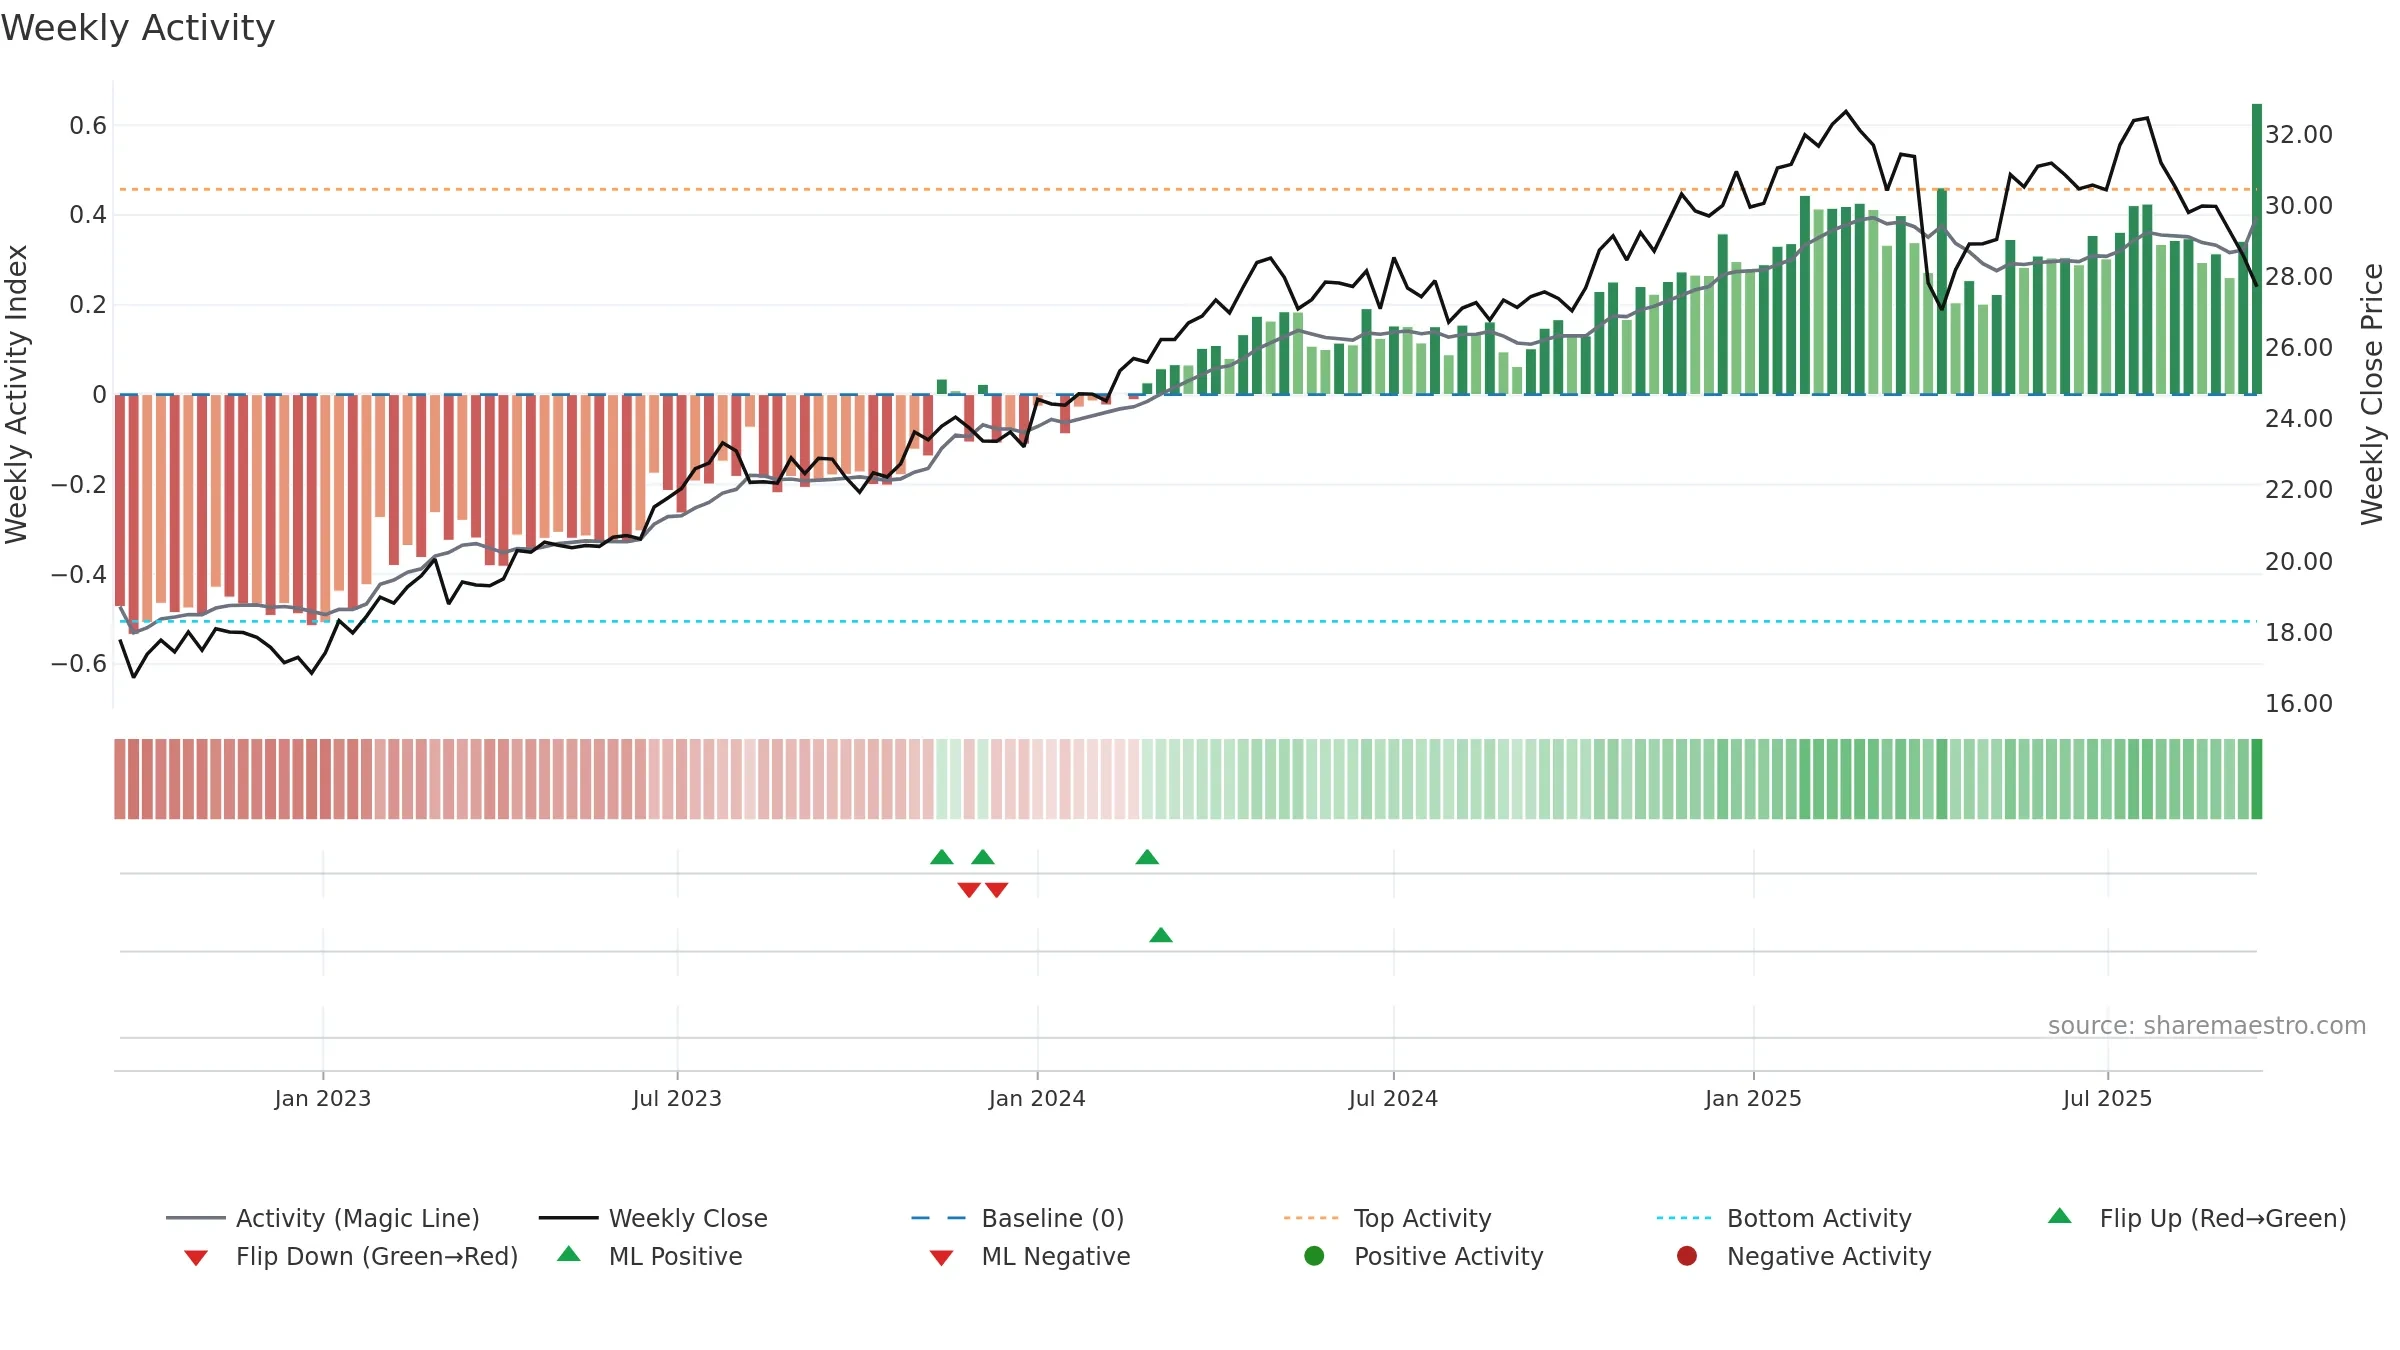Click the first red flip-down marker
2400x1350 pixels.
pyautogui.click(x=969, y=890)
